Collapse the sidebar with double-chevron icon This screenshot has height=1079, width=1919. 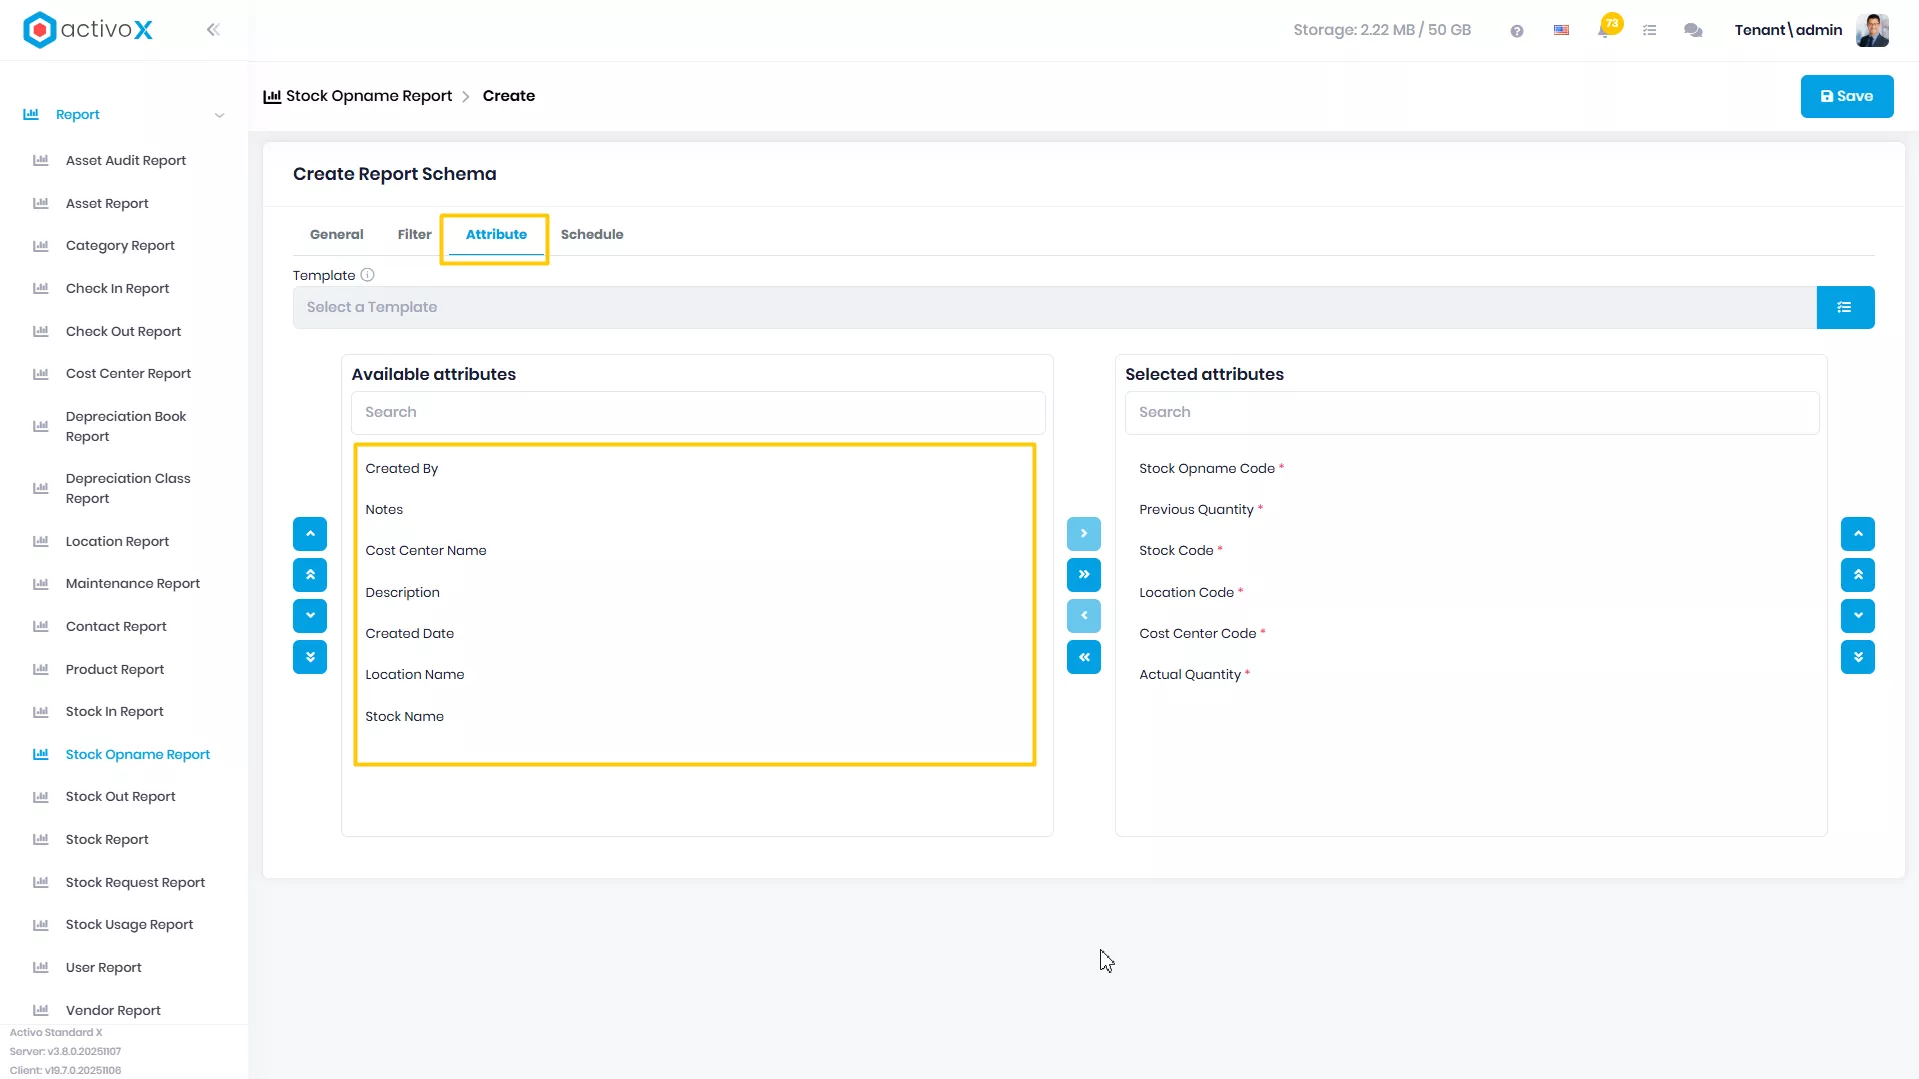[x=213, y=30]
